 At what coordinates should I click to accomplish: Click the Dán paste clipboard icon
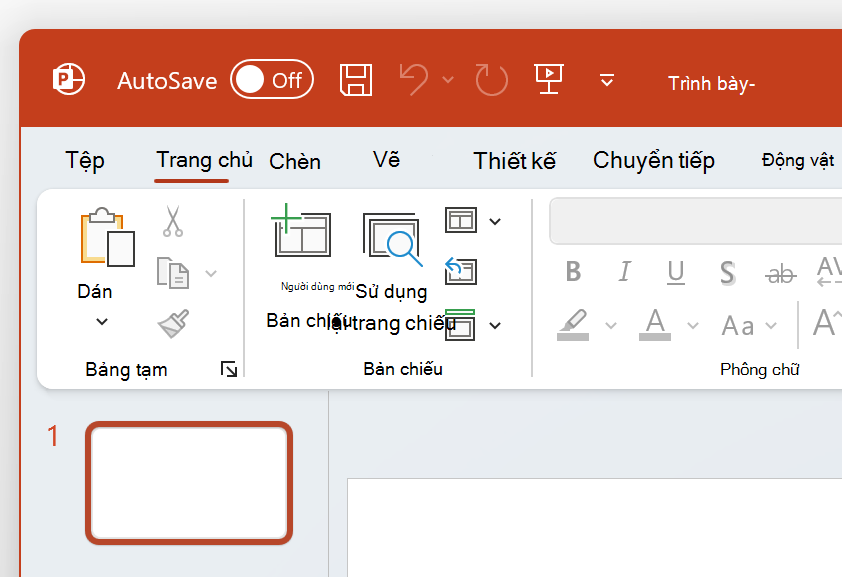coord(107,237)
